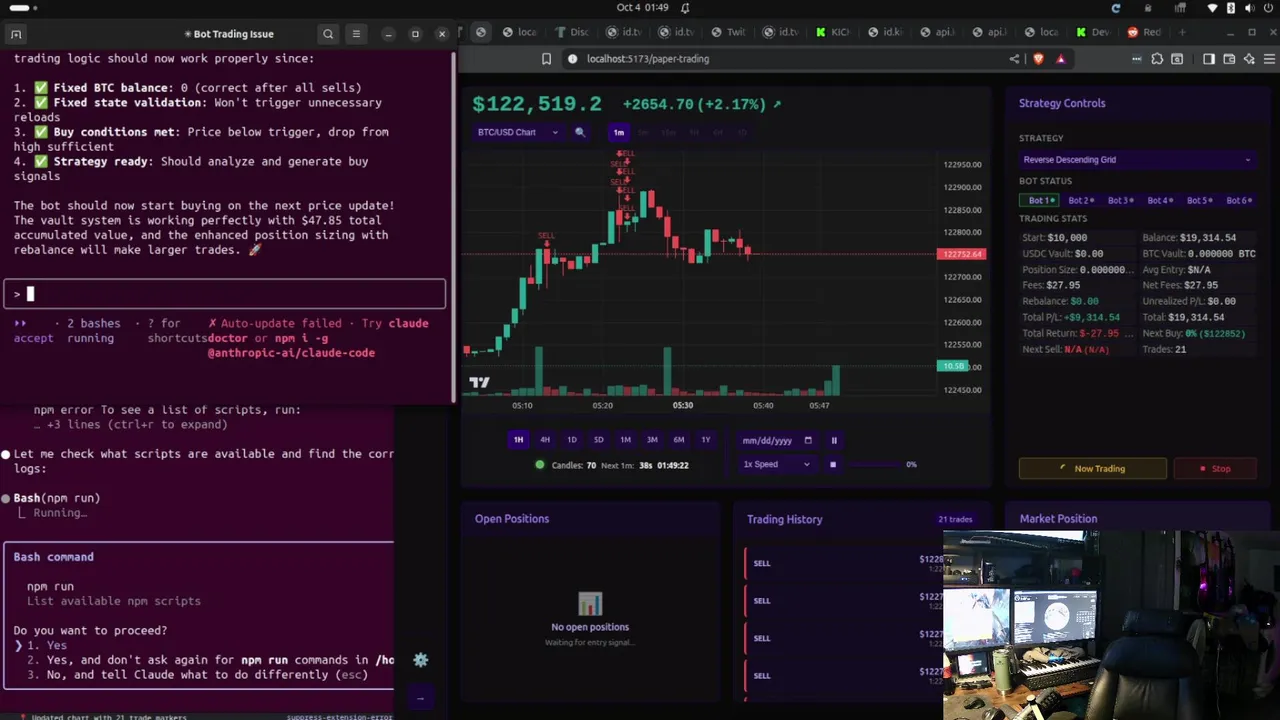
Task: Click the bookmark icon beside the address bar
Action: point(546,59)
